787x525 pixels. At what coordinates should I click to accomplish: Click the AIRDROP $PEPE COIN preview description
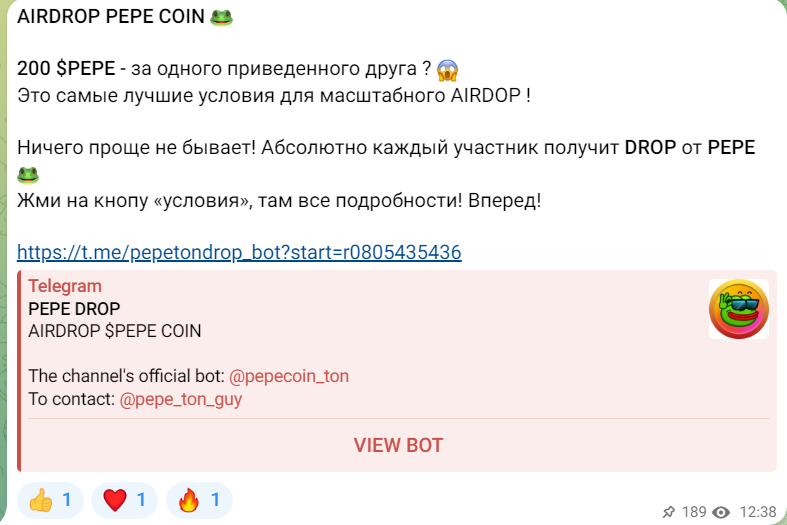pyautogui.click(x=114, y=331)
